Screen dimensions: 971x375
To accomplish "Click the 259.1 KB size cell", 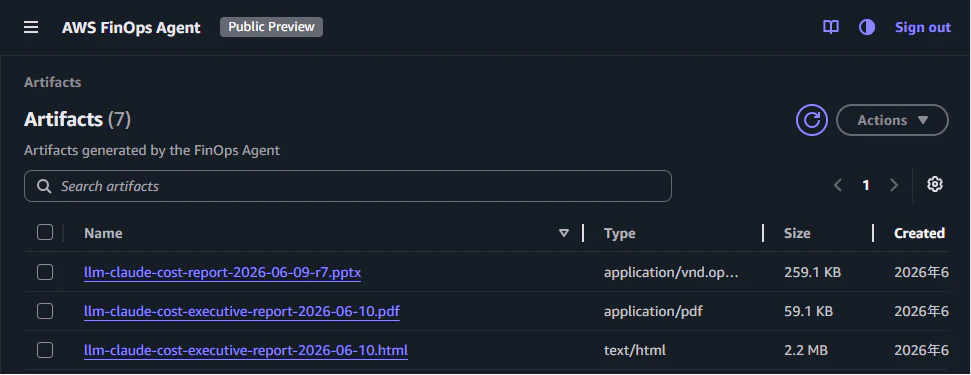I will pos(812,272).
